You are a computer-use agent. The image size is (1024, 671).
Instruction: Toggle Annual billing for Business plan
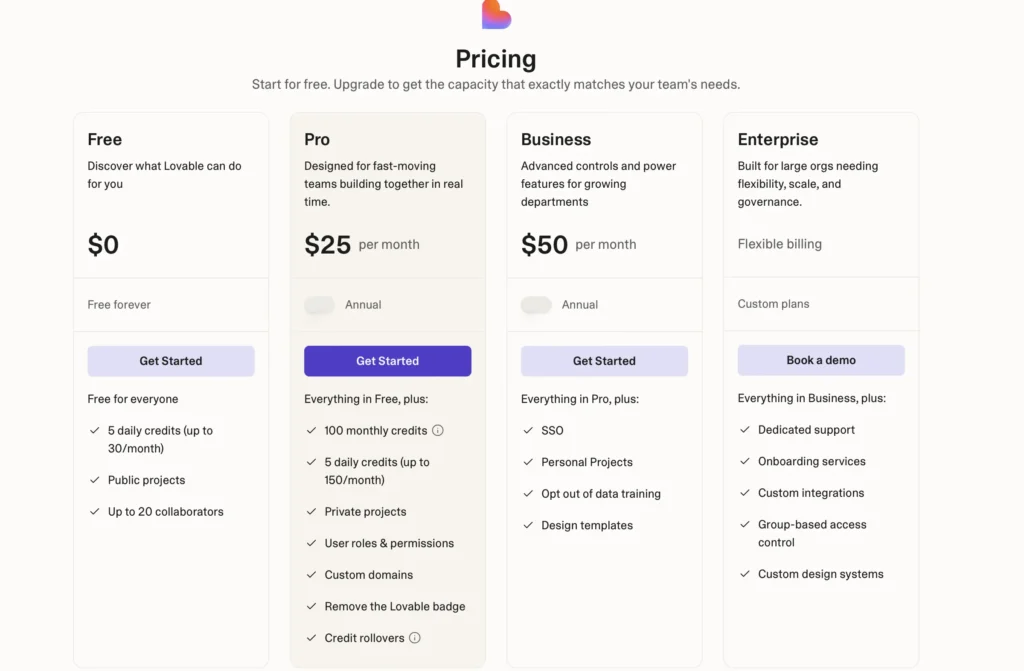coord(536,305)
